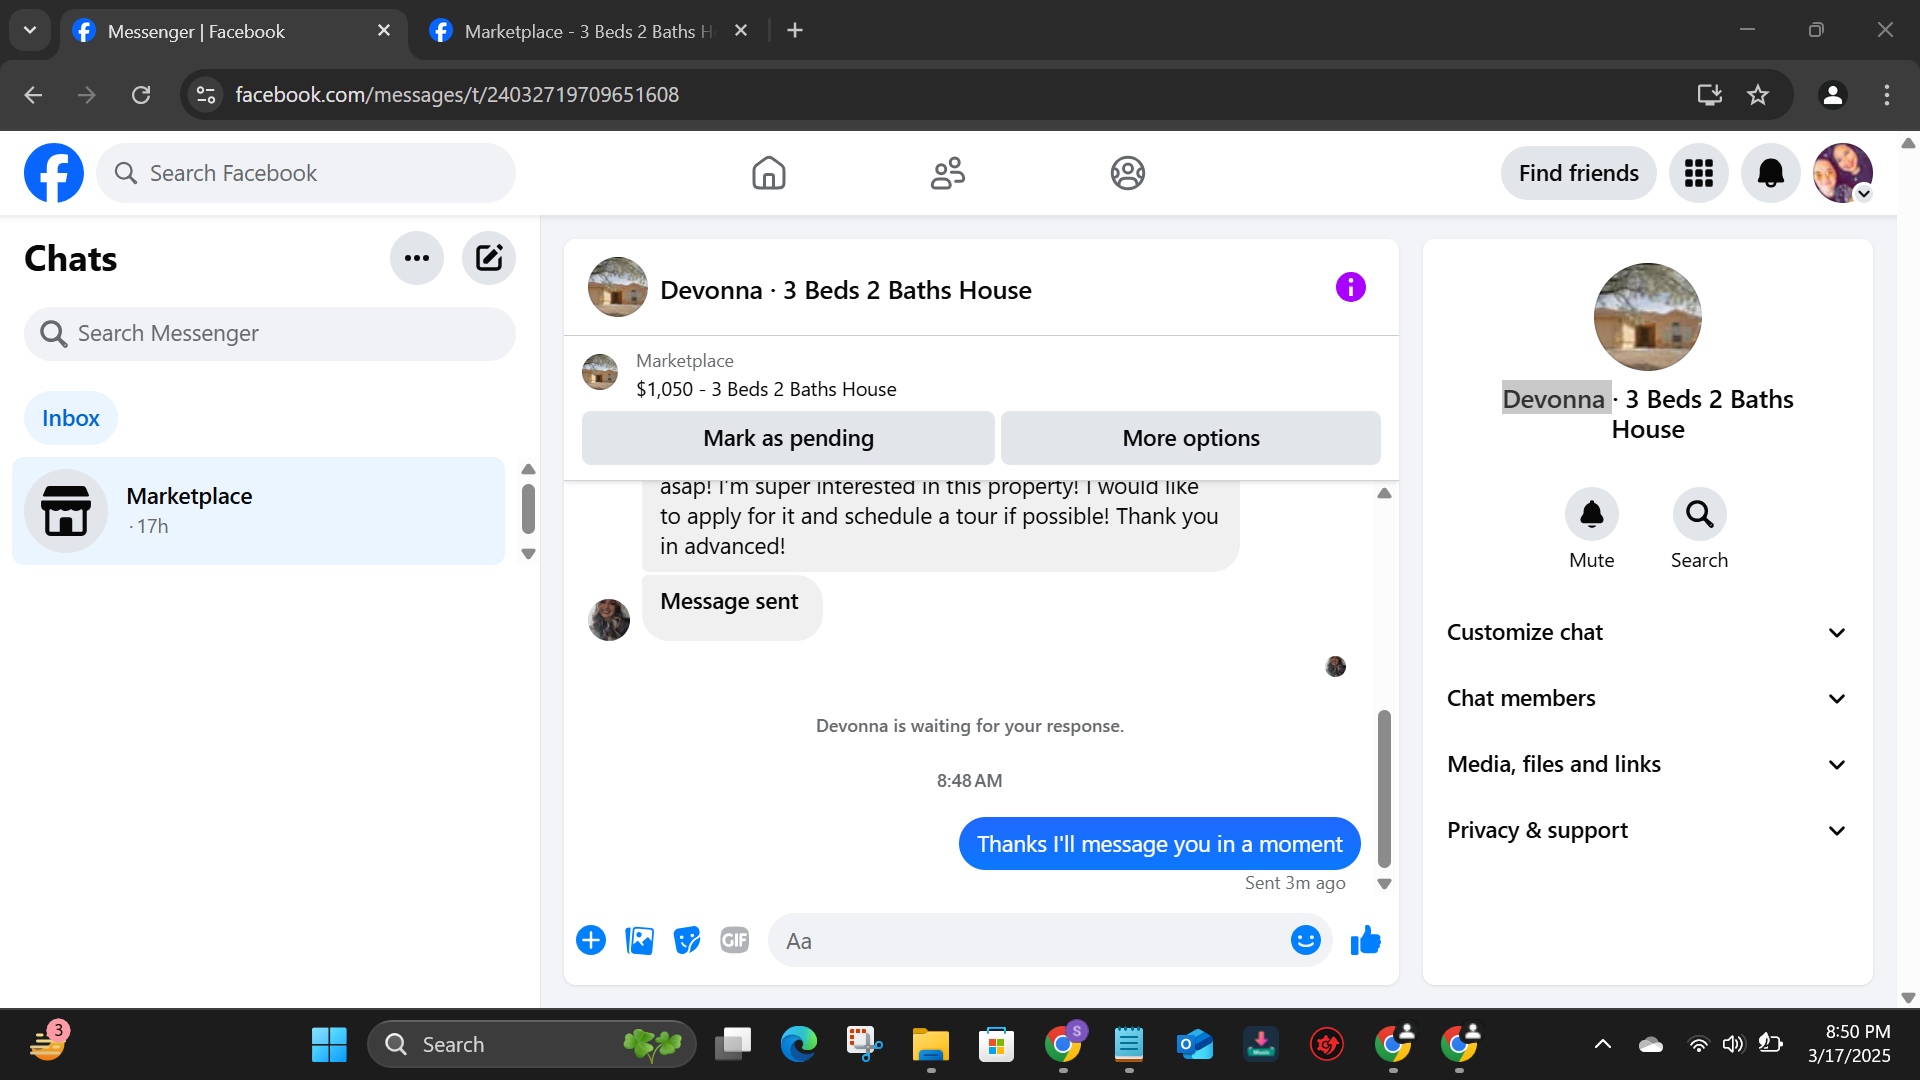Click the Search Messenger field

point(270,333)
